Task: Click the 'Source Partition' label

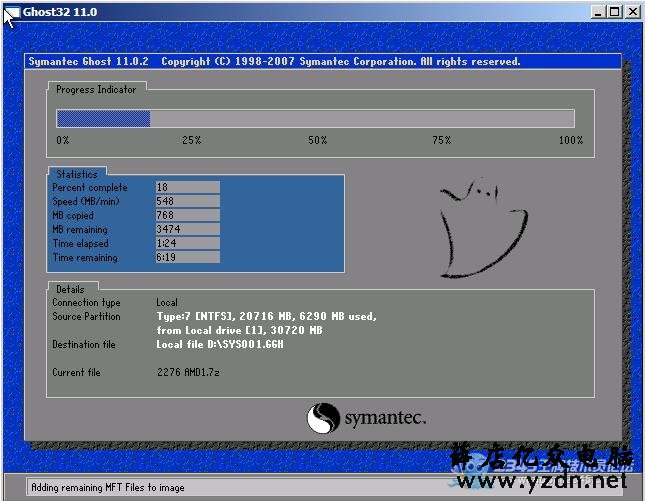Action: coord(86,316)
